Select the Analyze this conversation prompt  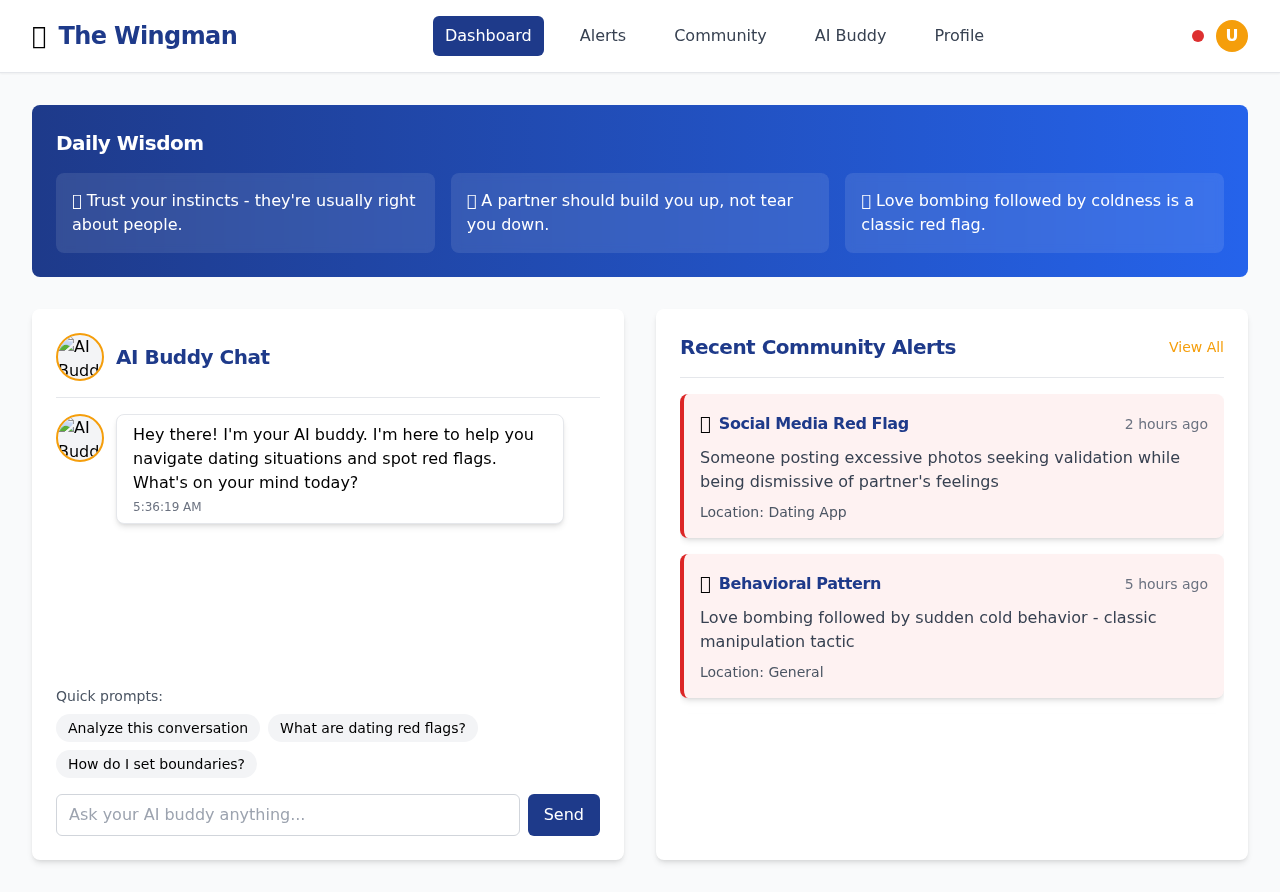[157, 728]
